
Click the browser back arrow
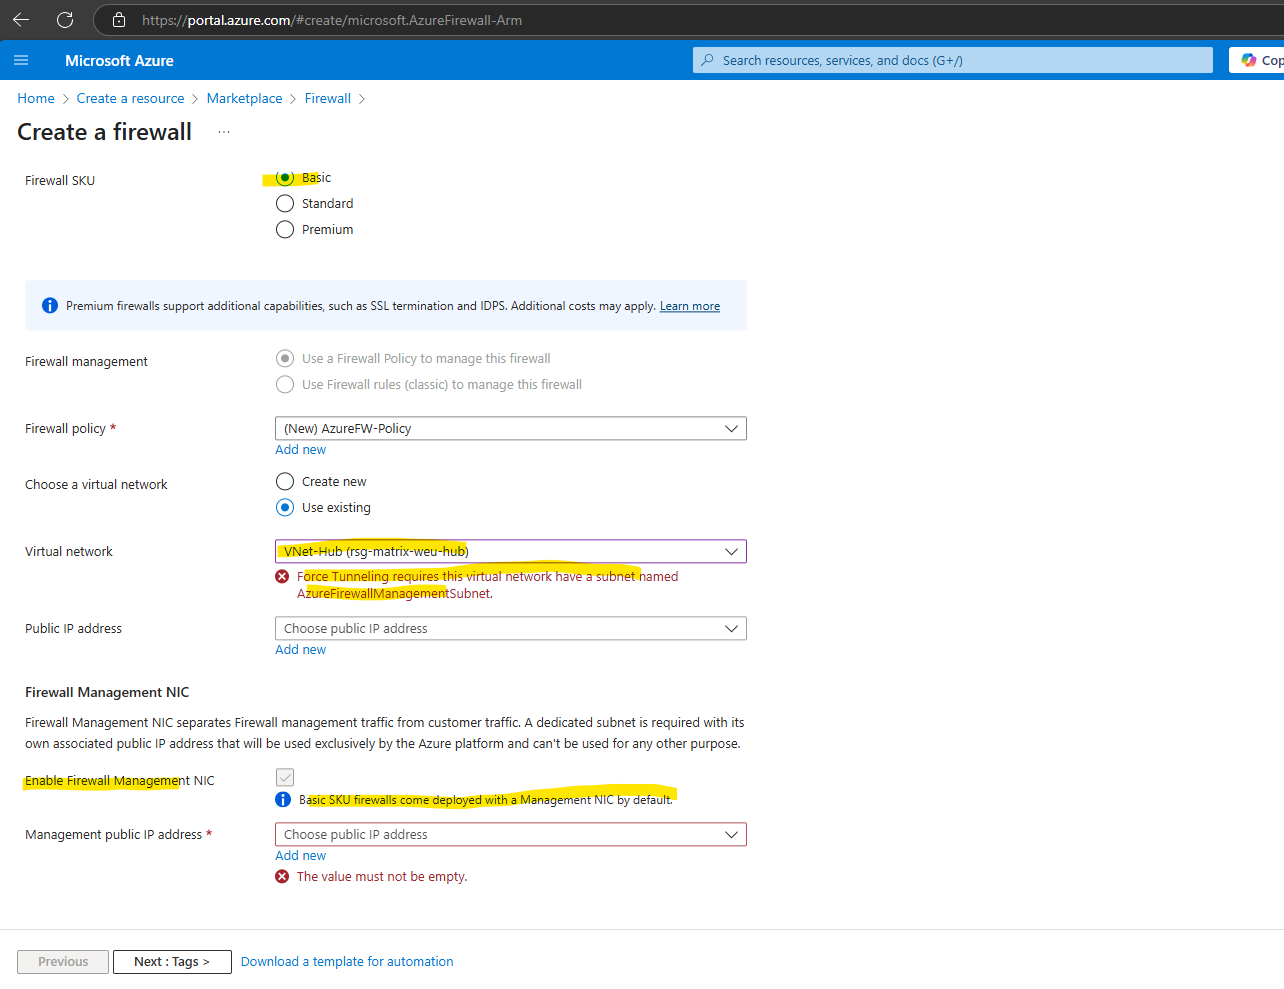point(21,19)
